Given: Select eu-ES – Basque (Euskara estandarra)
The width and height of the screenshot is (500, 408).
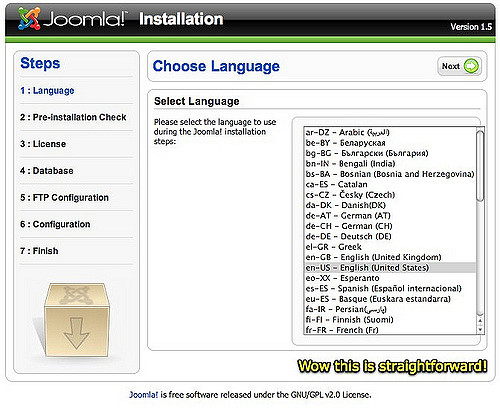Looking at the screenshot, I should [390, 299].
